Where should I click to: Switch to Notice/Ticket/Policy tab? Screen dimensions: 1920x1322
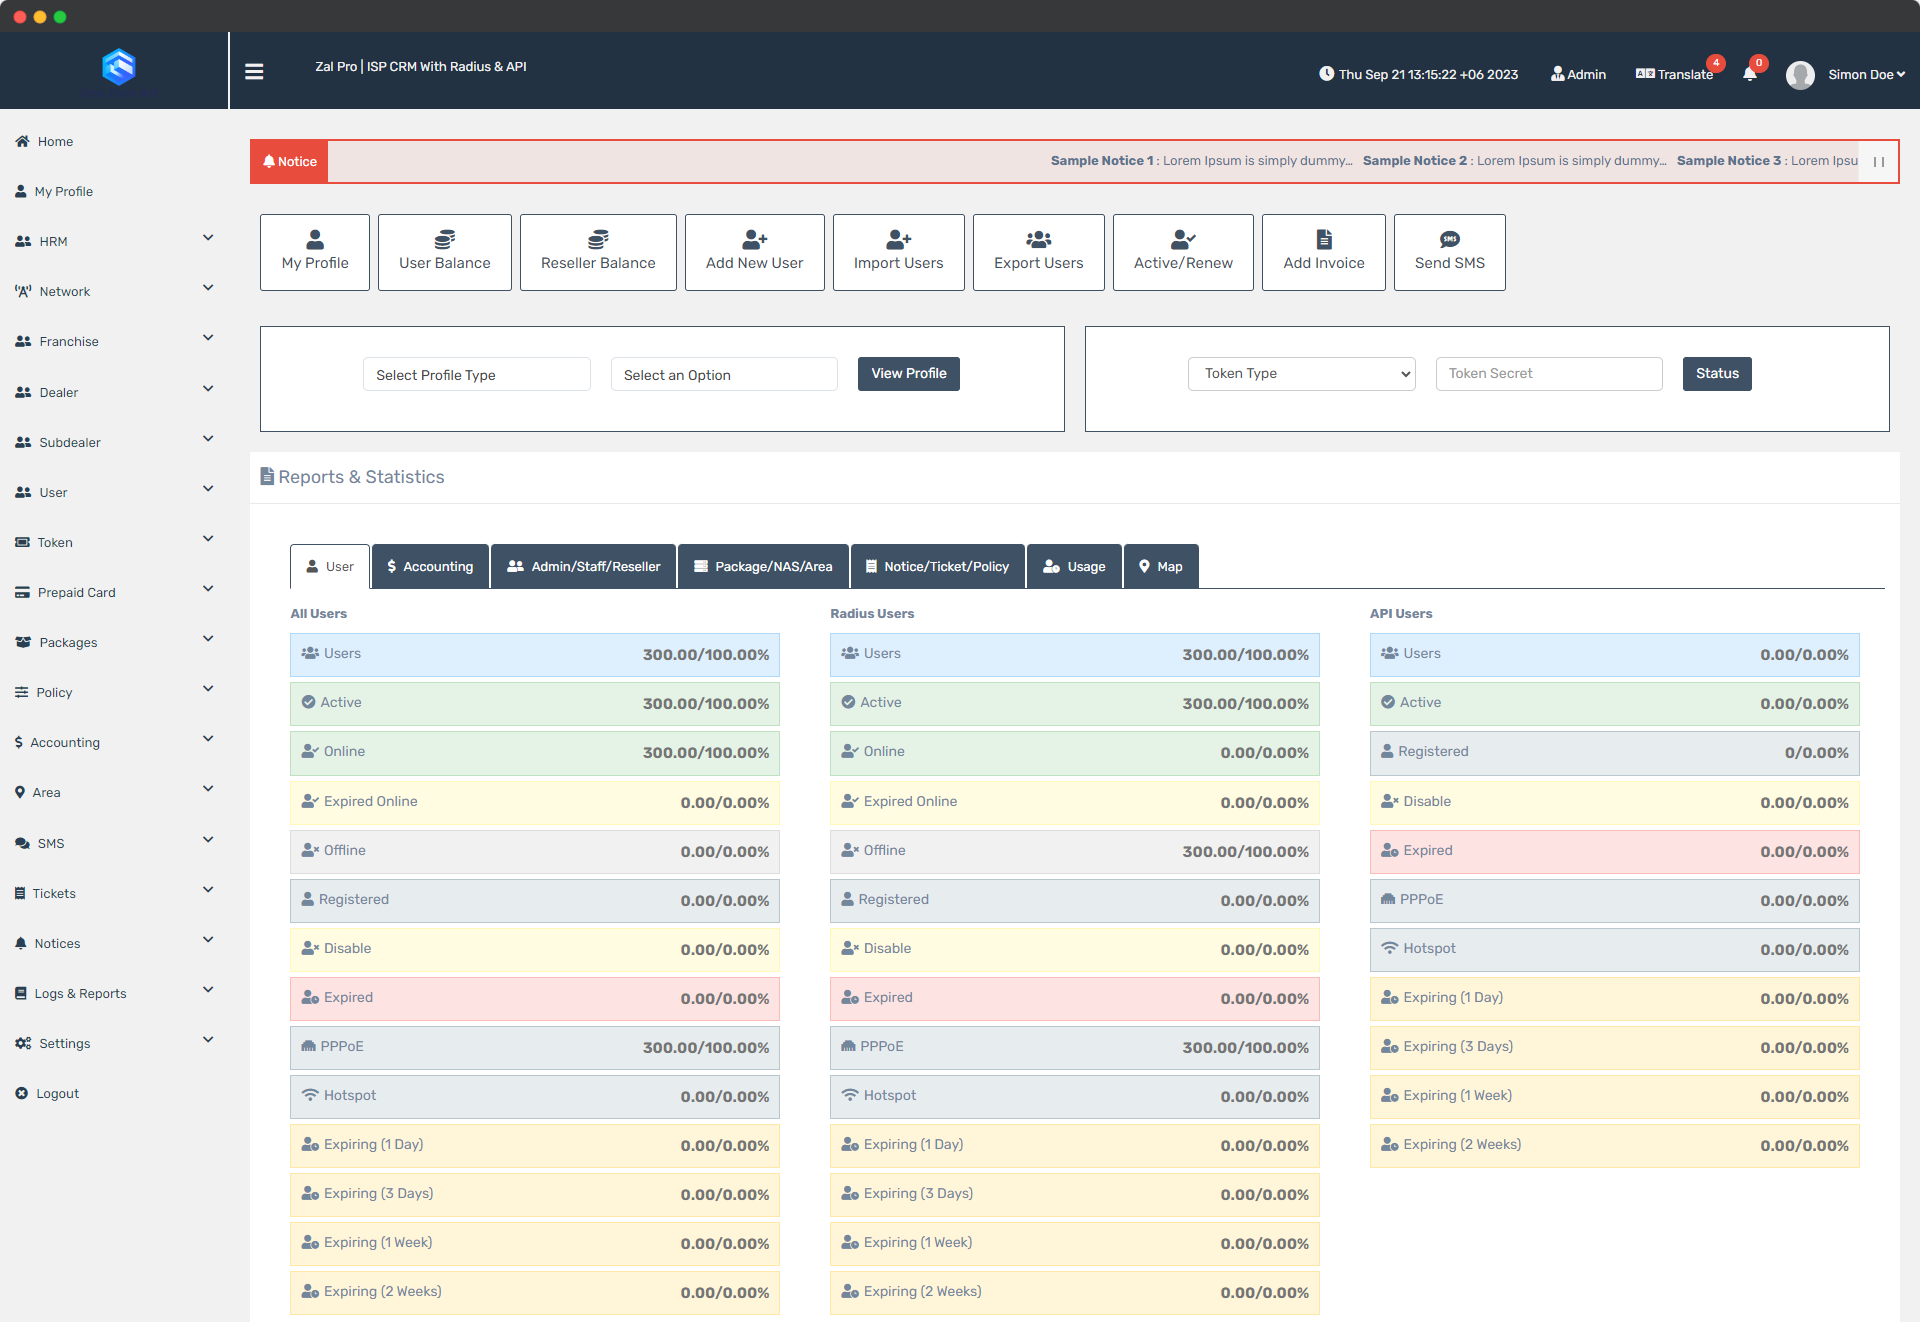938,566
